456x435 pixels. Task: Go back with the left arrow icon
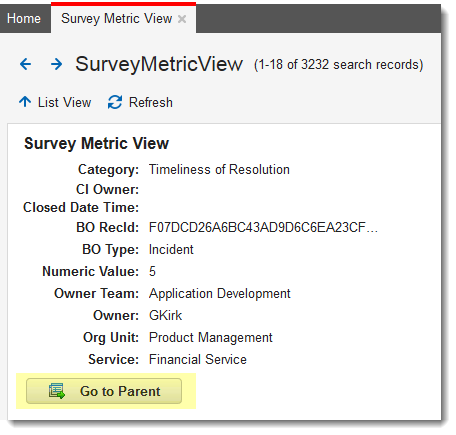pyautogui.click(x=25, y=64)
